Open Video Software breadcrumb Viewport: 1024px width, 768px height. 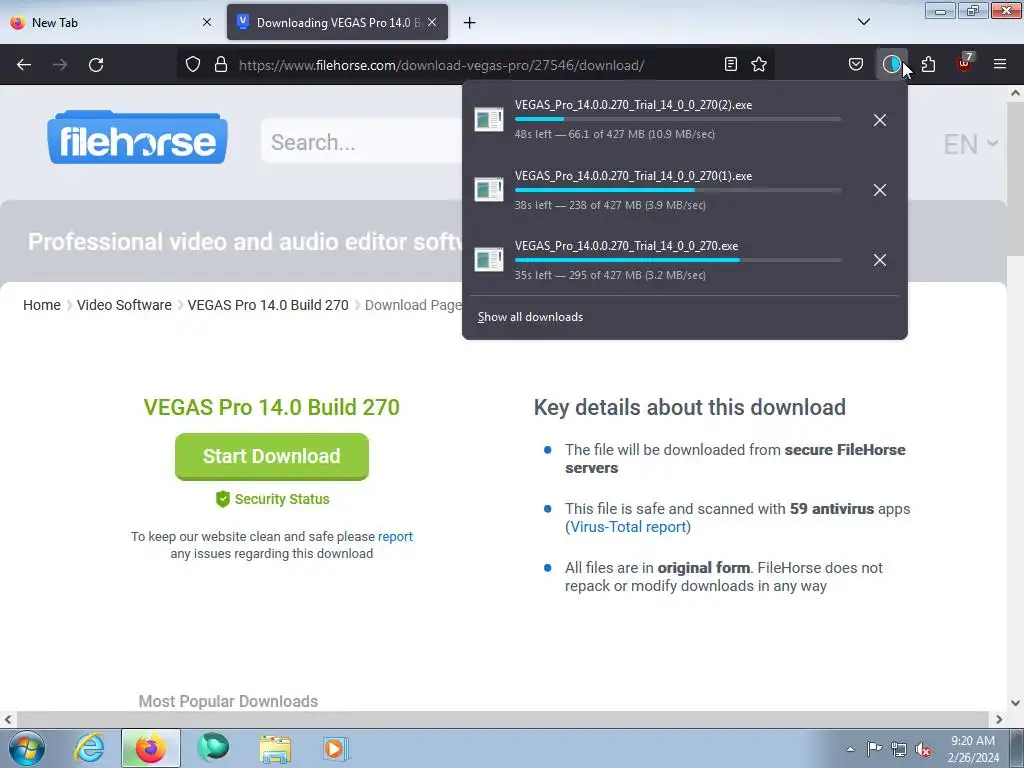pyautogui.click(x=124, y=305)
